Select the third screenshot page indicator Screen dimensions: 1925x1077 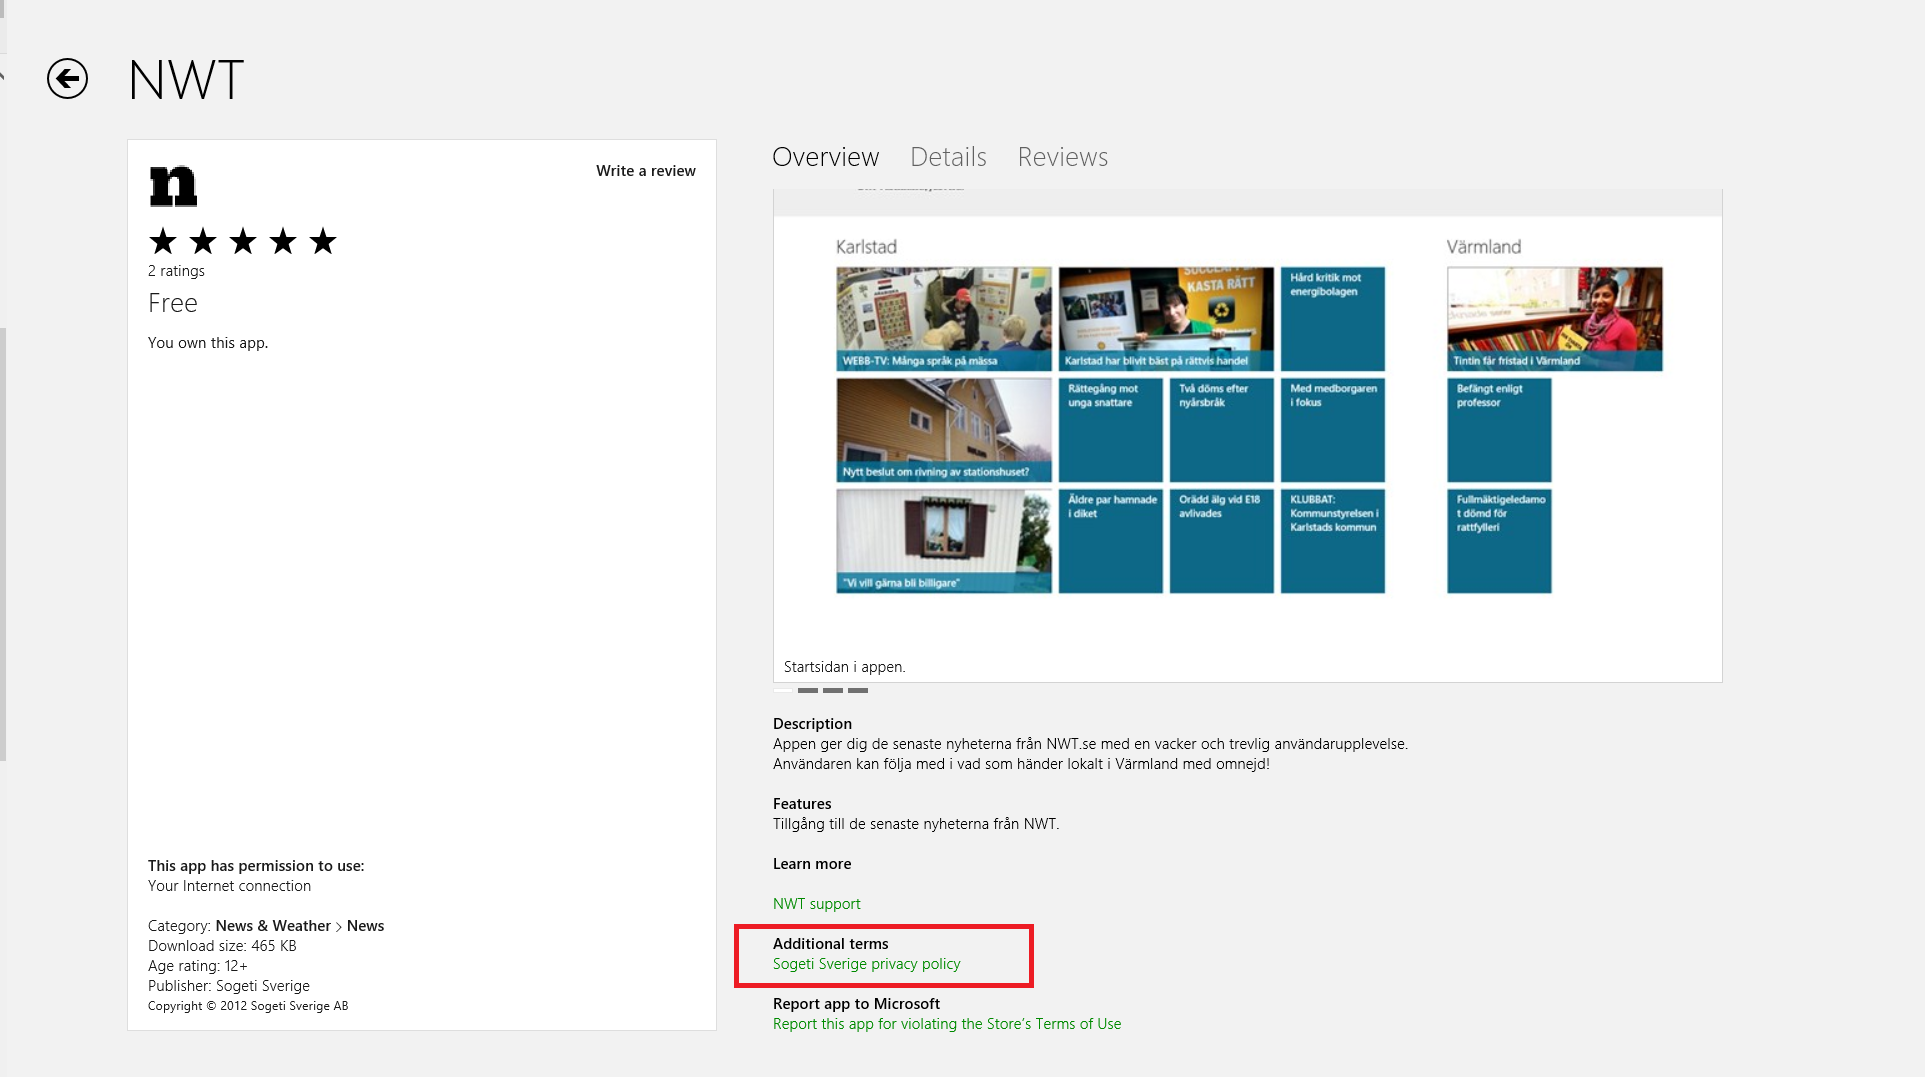(833, 690)
